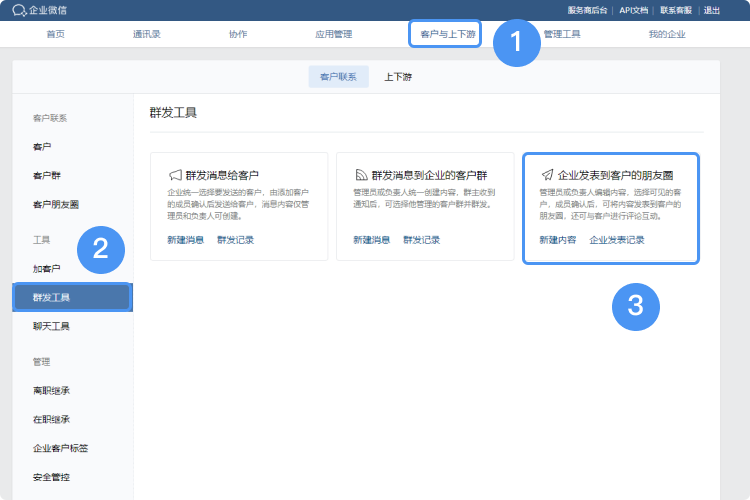Select 群发工具 in the left sidebar
Image resolution: width=750 pixels, height=500 pixels.
(52, 298)
